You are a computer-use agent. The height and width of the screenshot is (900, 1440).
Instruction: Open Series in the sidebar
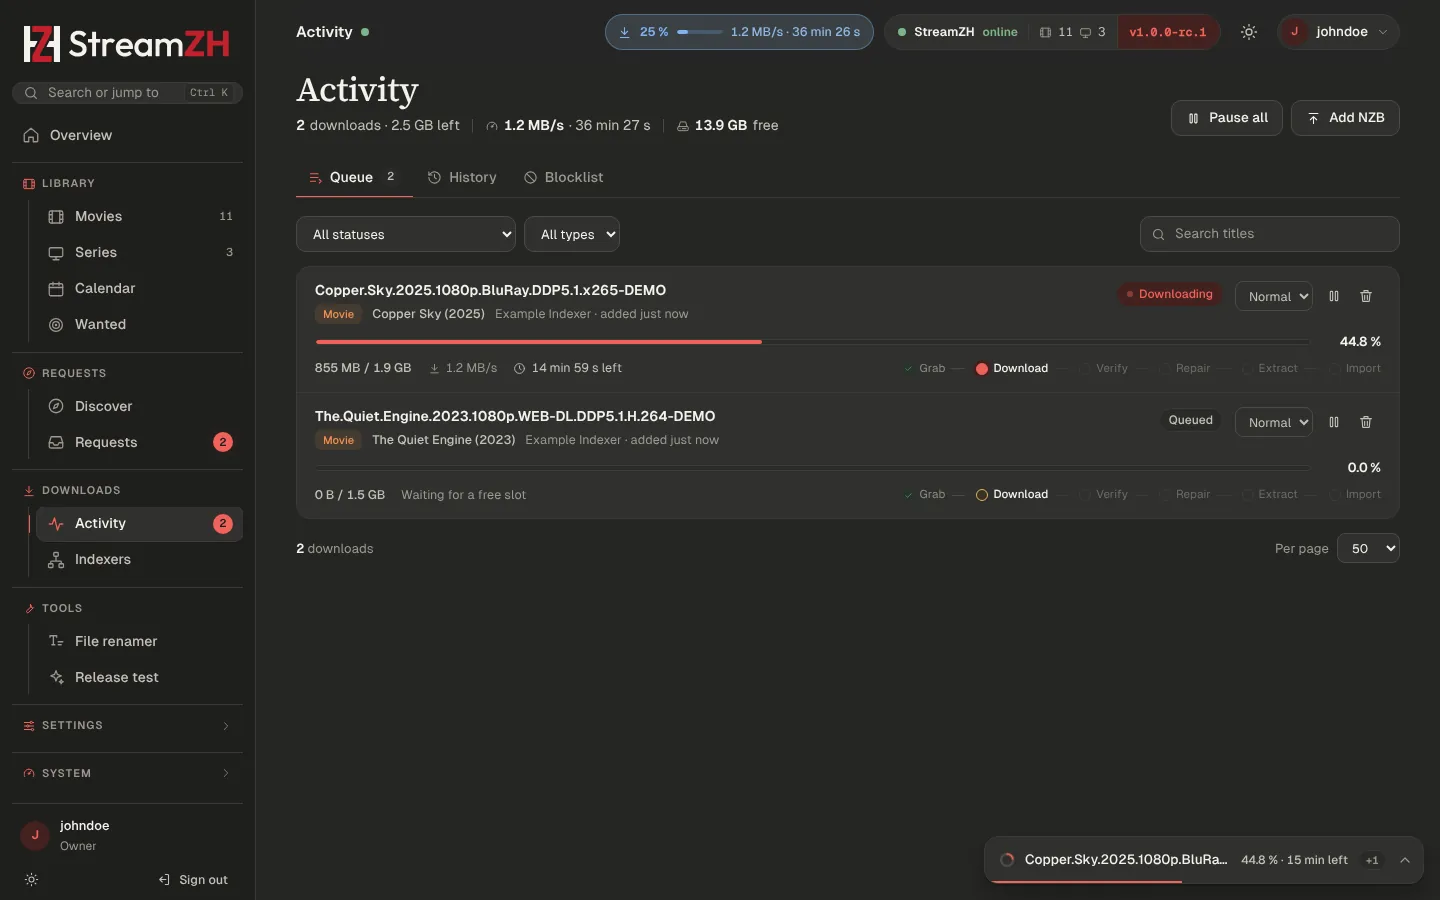tap(140, 252)
